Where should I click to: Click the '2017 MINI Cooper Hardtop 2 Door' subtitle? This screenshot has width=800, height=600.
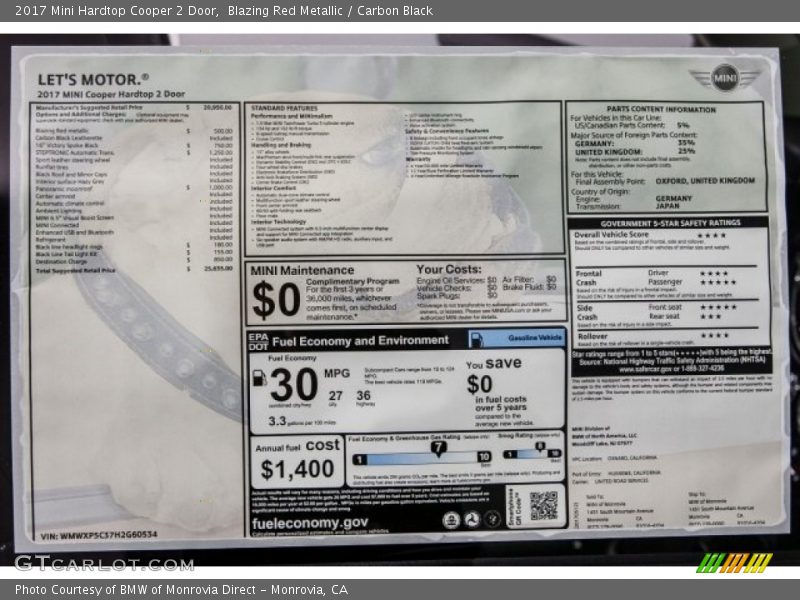click(111, 94)
